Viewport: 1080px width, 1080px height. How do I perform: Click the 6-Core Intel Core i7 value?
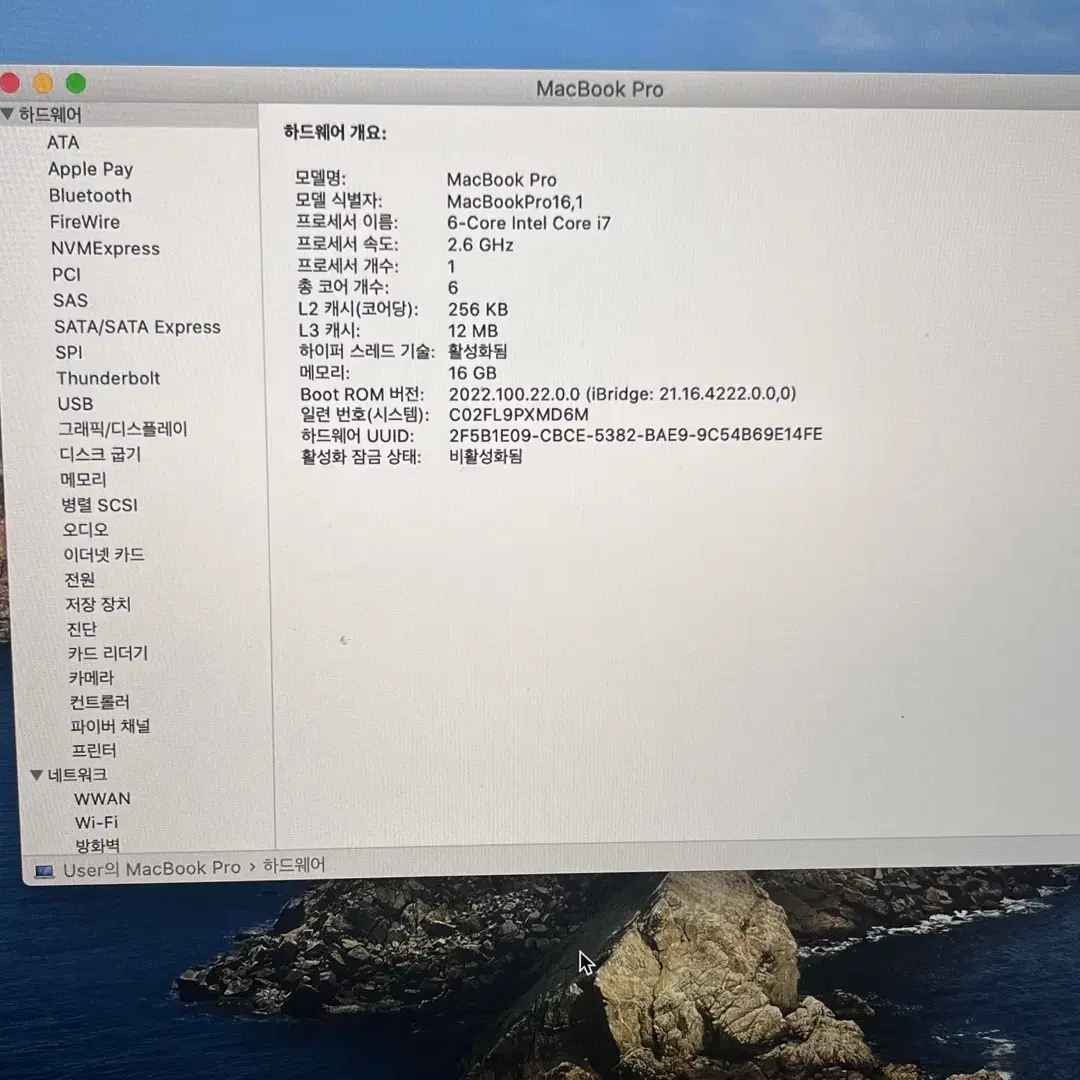528,223
